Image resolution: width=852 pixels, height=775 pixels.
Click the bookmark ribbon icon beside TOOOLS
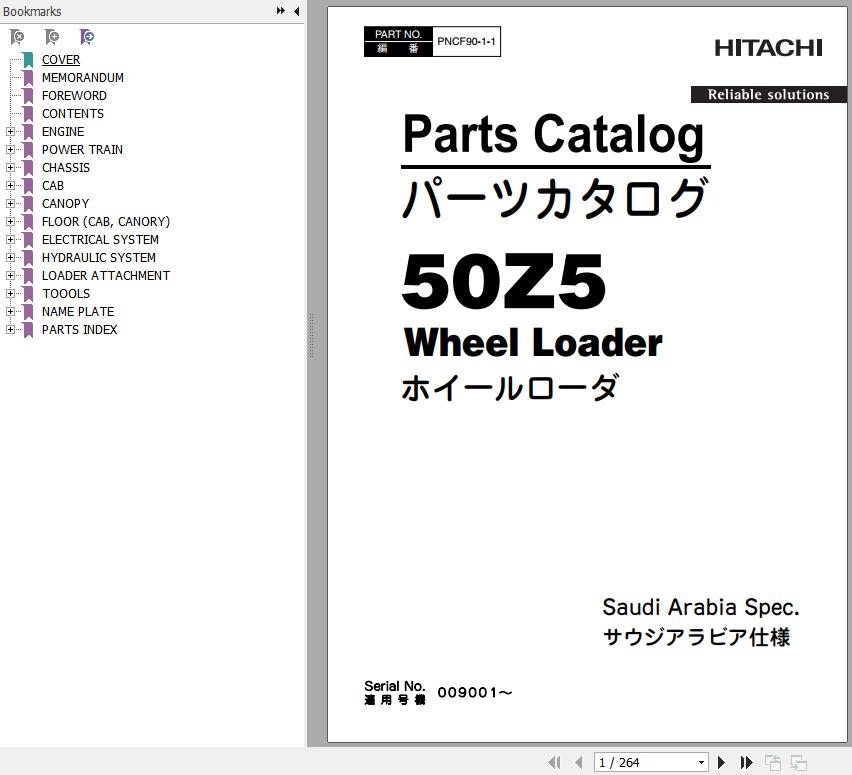pyautogui.click(x=28, y=293)
